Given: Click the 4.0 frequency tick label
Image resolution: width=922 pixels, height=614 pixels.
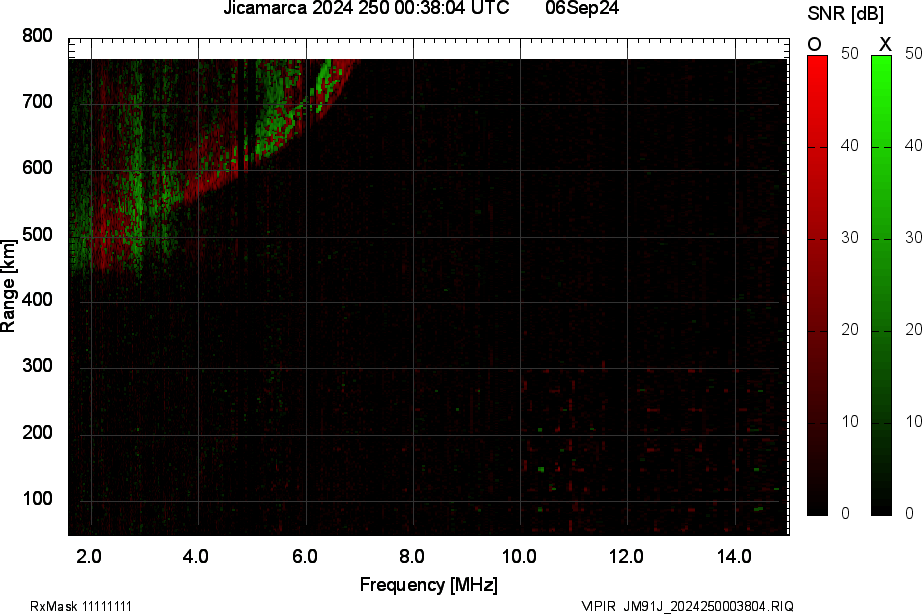Looking at the screenshot, I should [x=196, y=556].
